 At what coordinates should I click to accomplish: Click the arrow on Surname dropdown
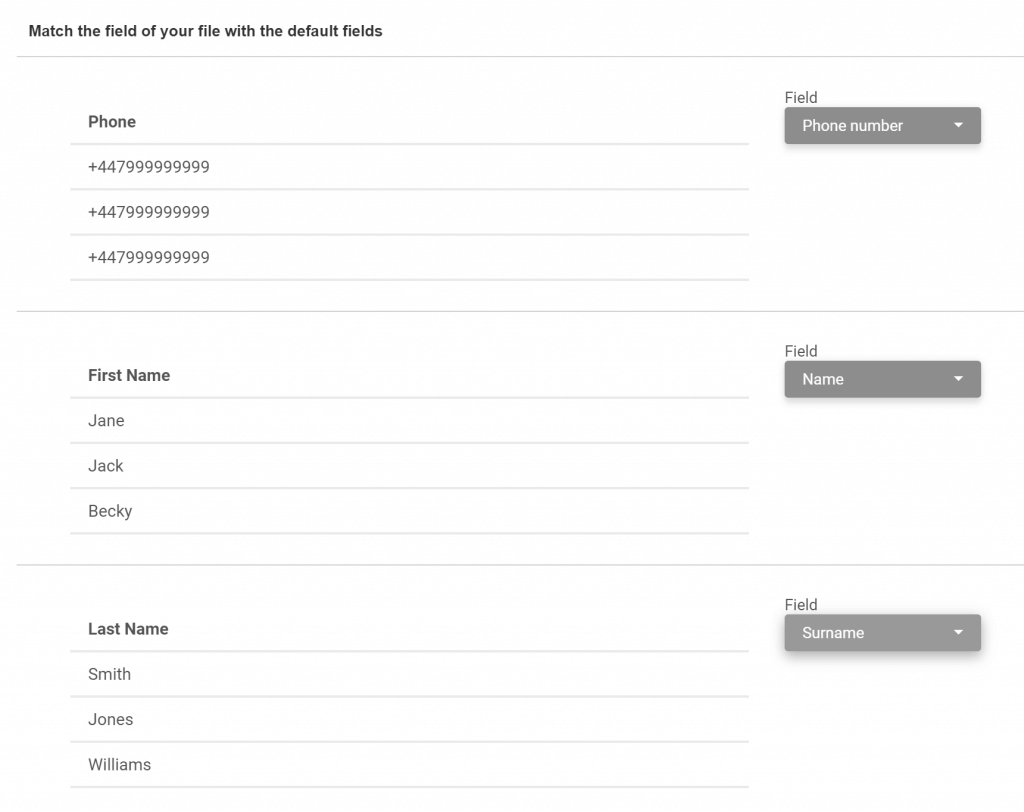tap(958, 632)
